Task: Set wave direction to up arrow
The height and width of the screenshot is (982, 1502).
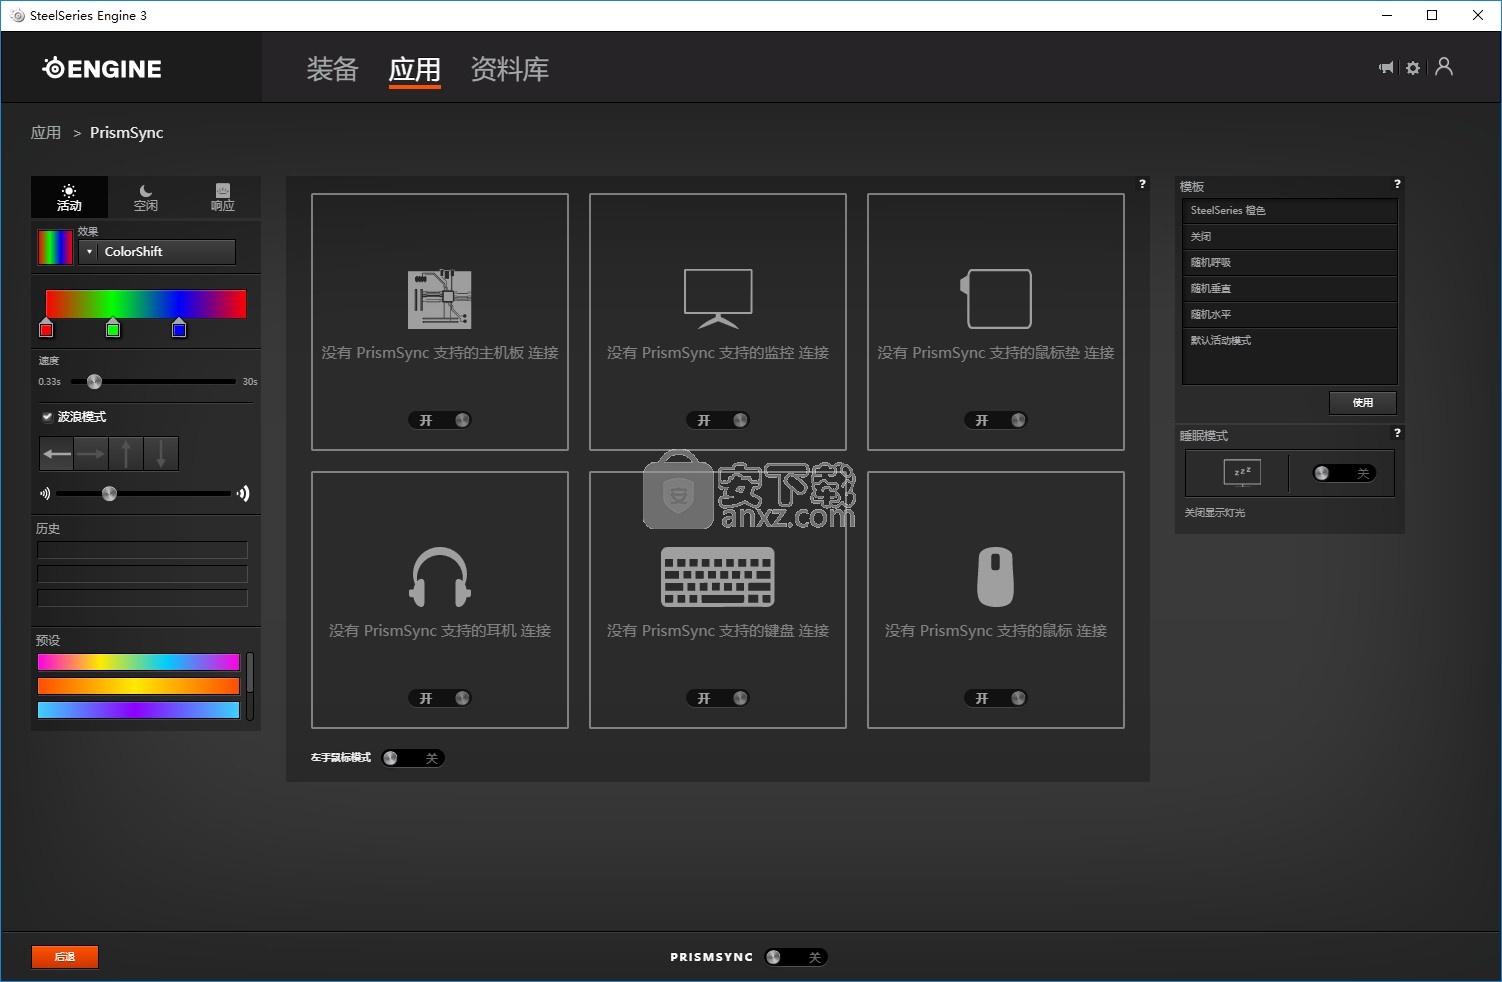Action: click(126, 454)
